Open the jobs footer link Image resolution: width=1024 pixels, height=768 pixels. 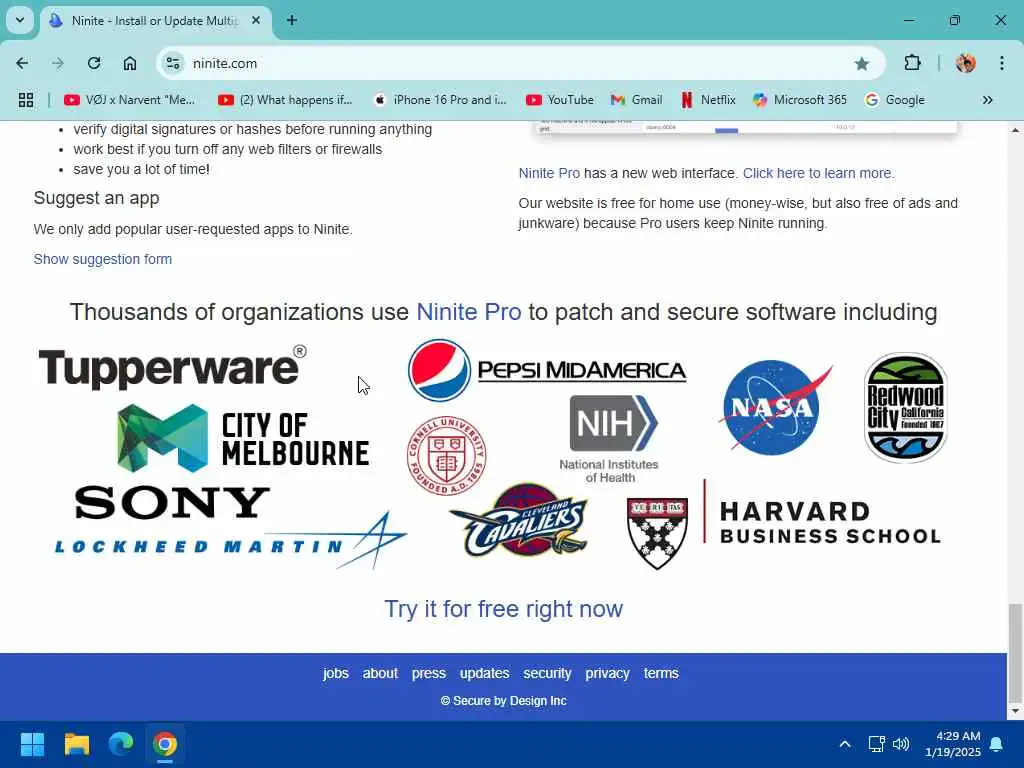click(336, 673)
